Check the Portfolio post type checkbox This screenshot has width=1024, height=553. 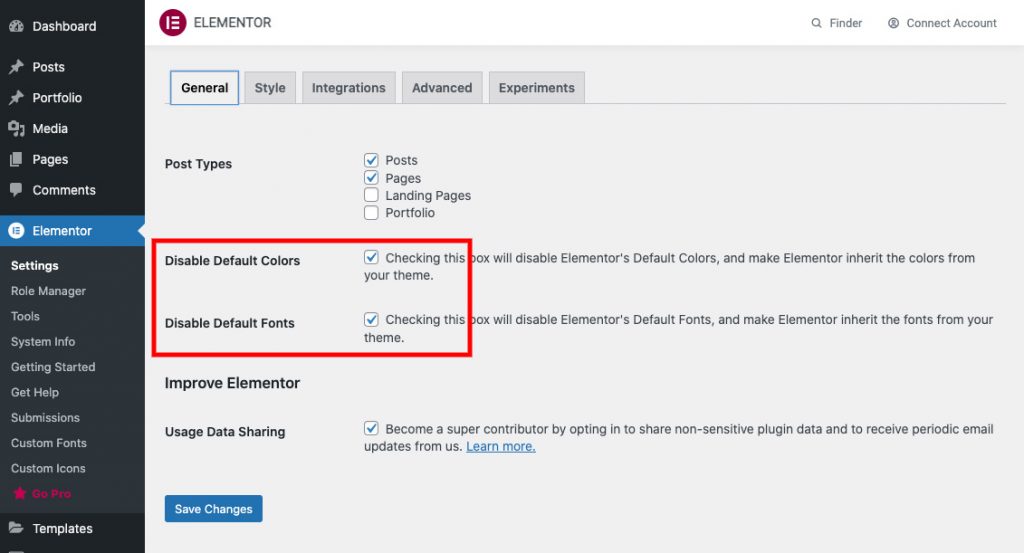[371, 212]
